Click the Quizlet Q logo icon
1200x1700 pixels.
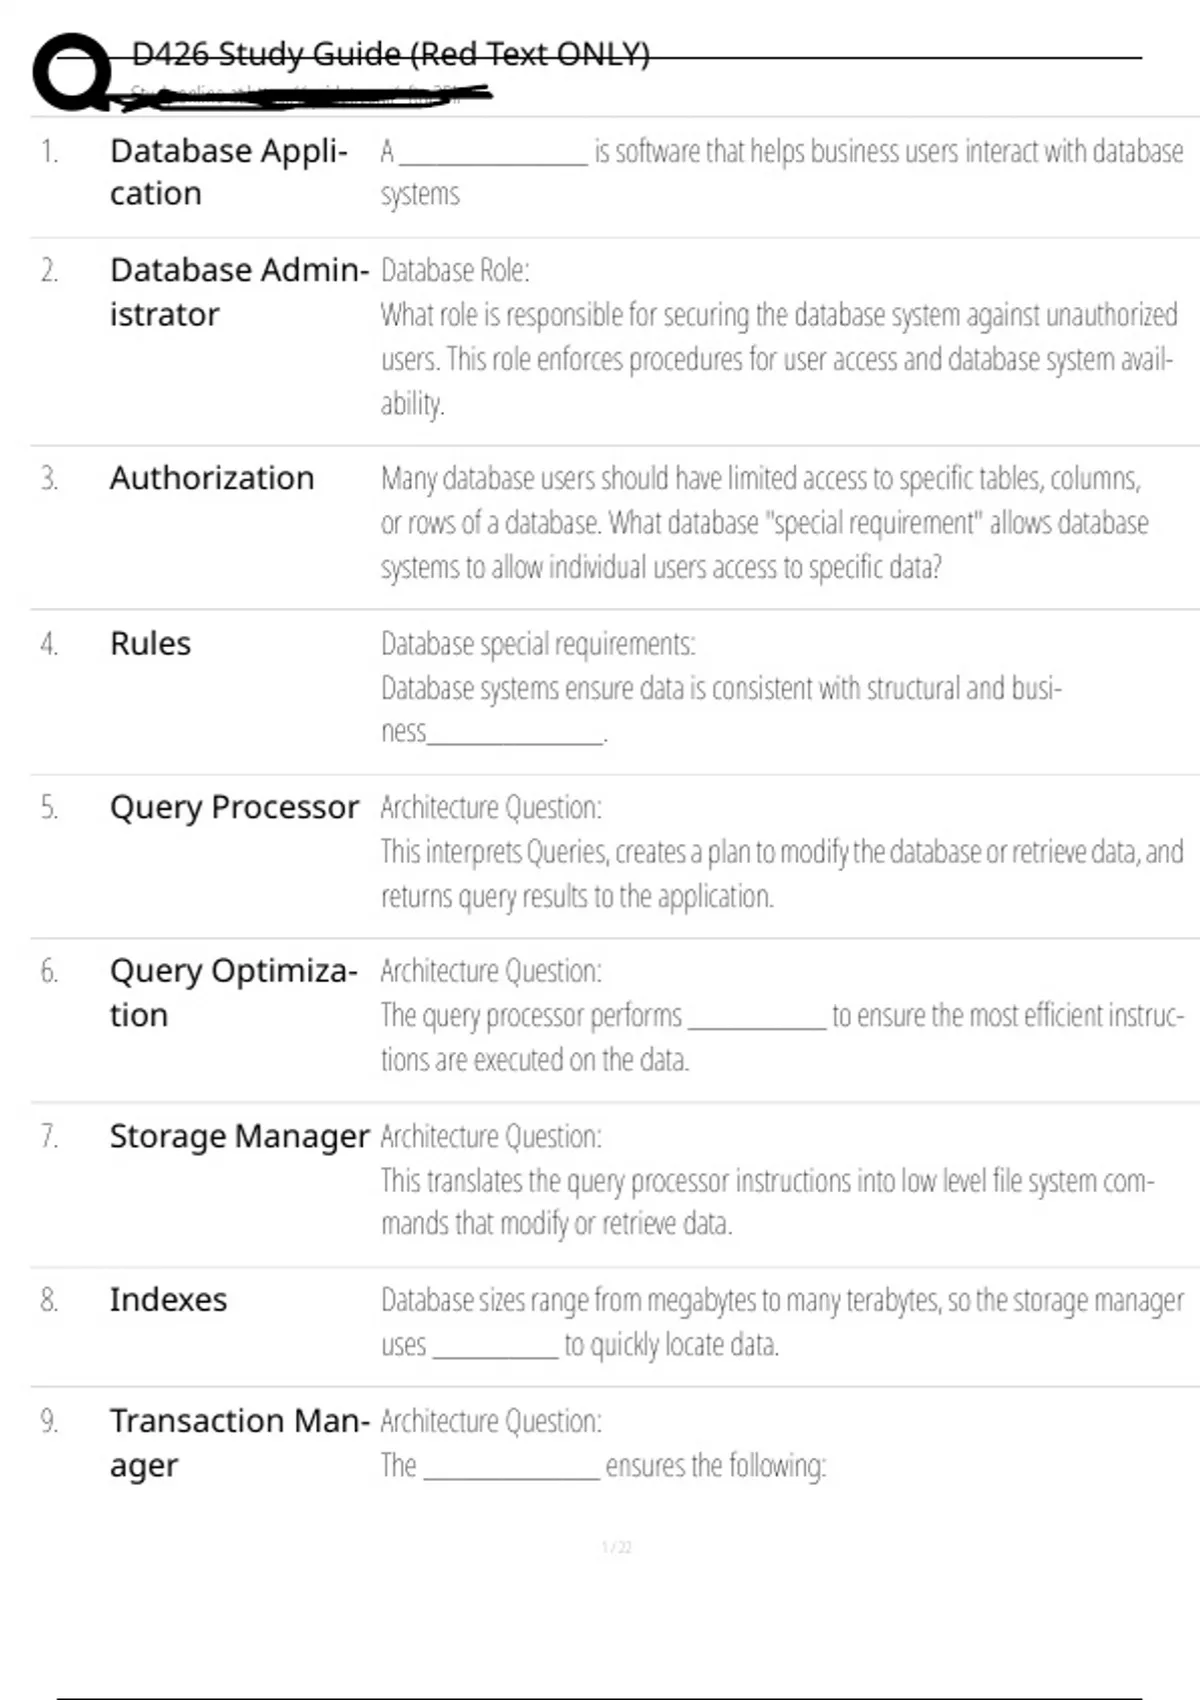click(72, 70)
